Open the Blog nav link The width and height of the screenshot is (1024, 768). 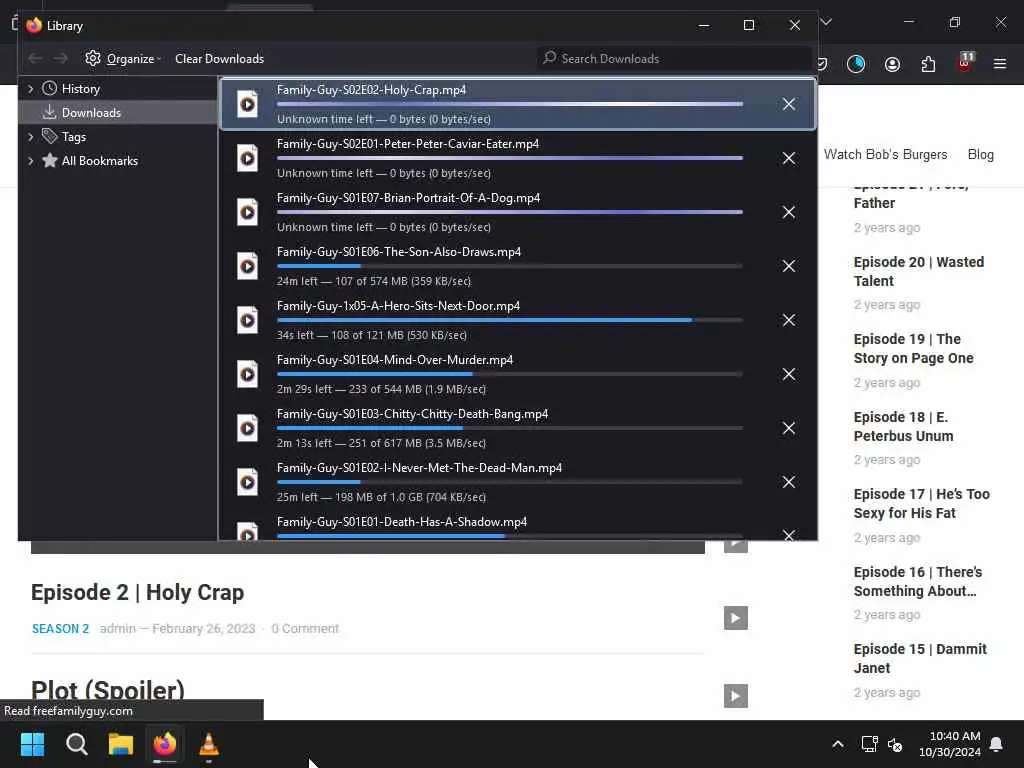(980, 155)
